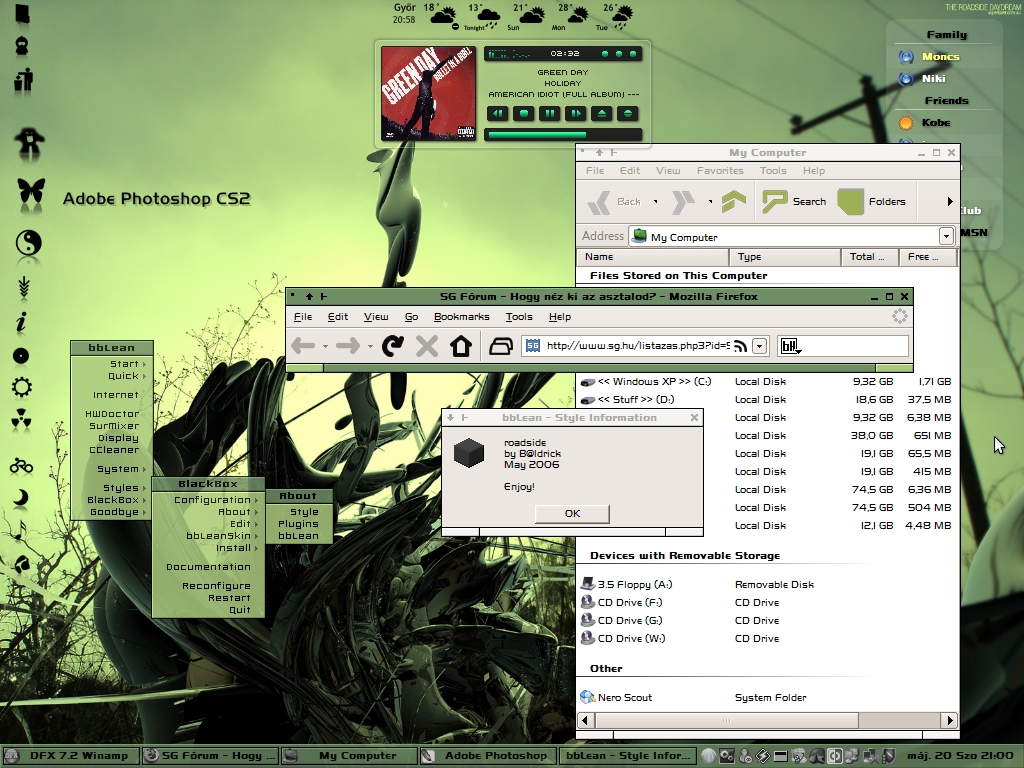1024x768 pixels.
Task: Choose Plugins in the About submenu
Action: (x=298, y=524)
